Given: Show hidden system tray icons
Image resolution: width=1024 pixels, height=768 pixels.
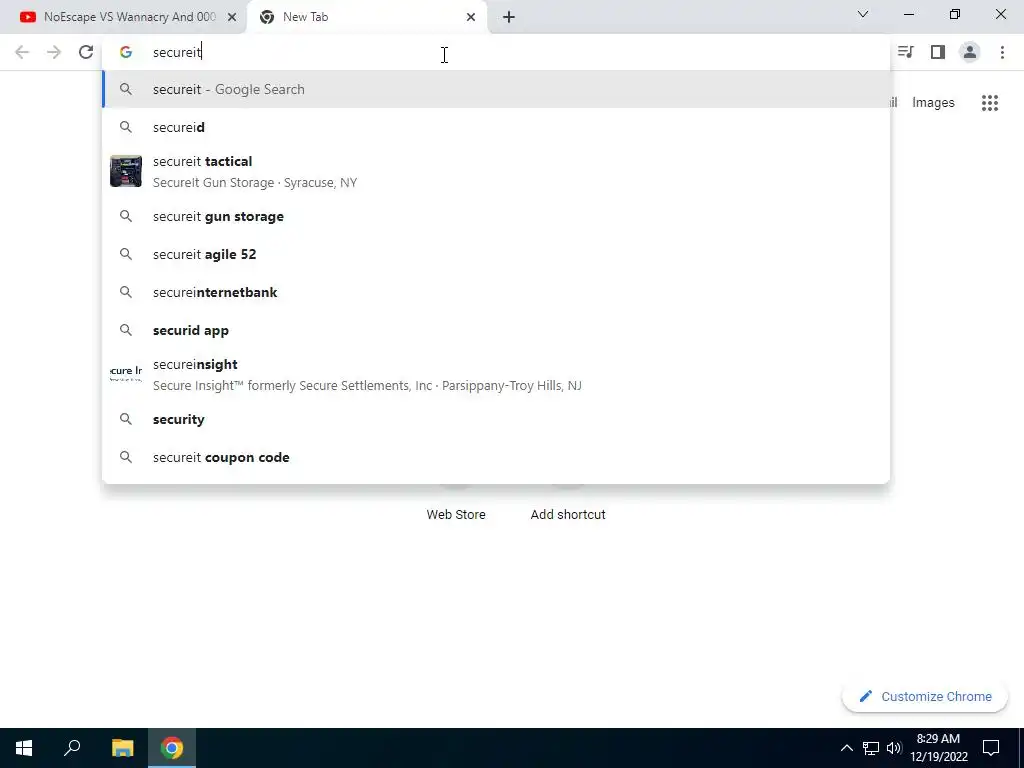Looking at the screenshot, I should pyautogui.click(x=846, y=748).
